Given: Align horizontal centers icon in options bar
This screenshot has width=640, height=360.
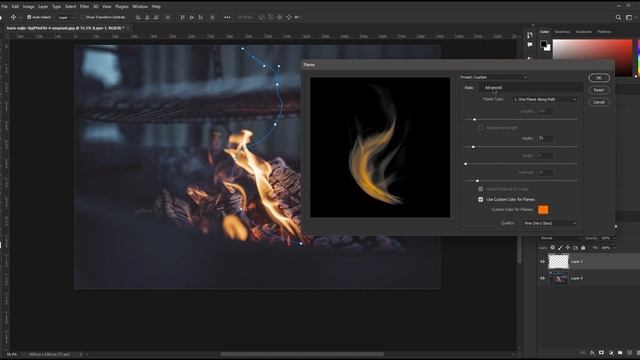Looking at the screenshot, I should coord(147,17).
